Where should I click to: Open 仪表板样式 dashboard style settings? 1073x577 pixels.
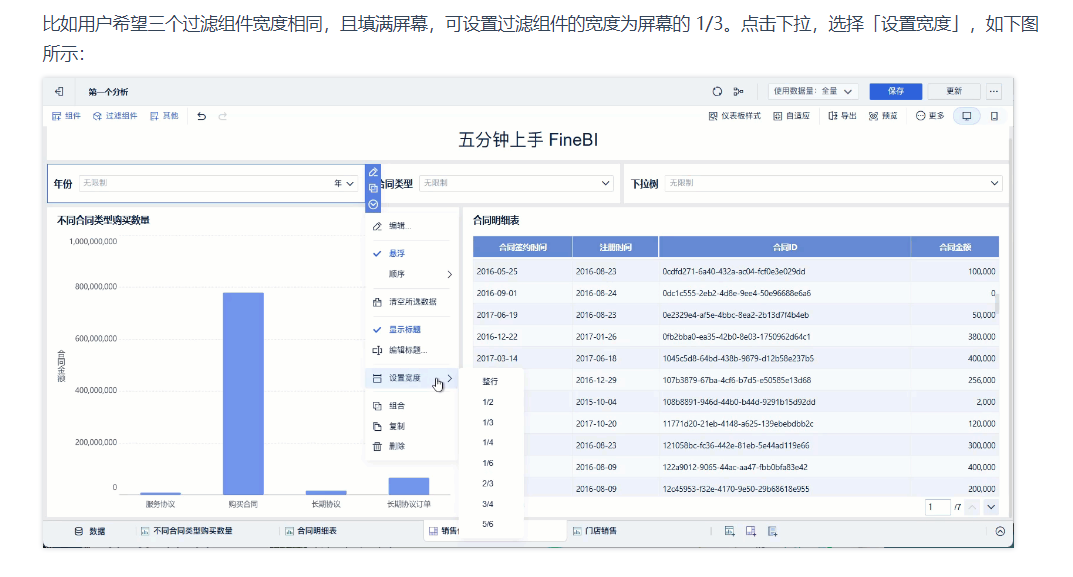[x=734, y=116]
